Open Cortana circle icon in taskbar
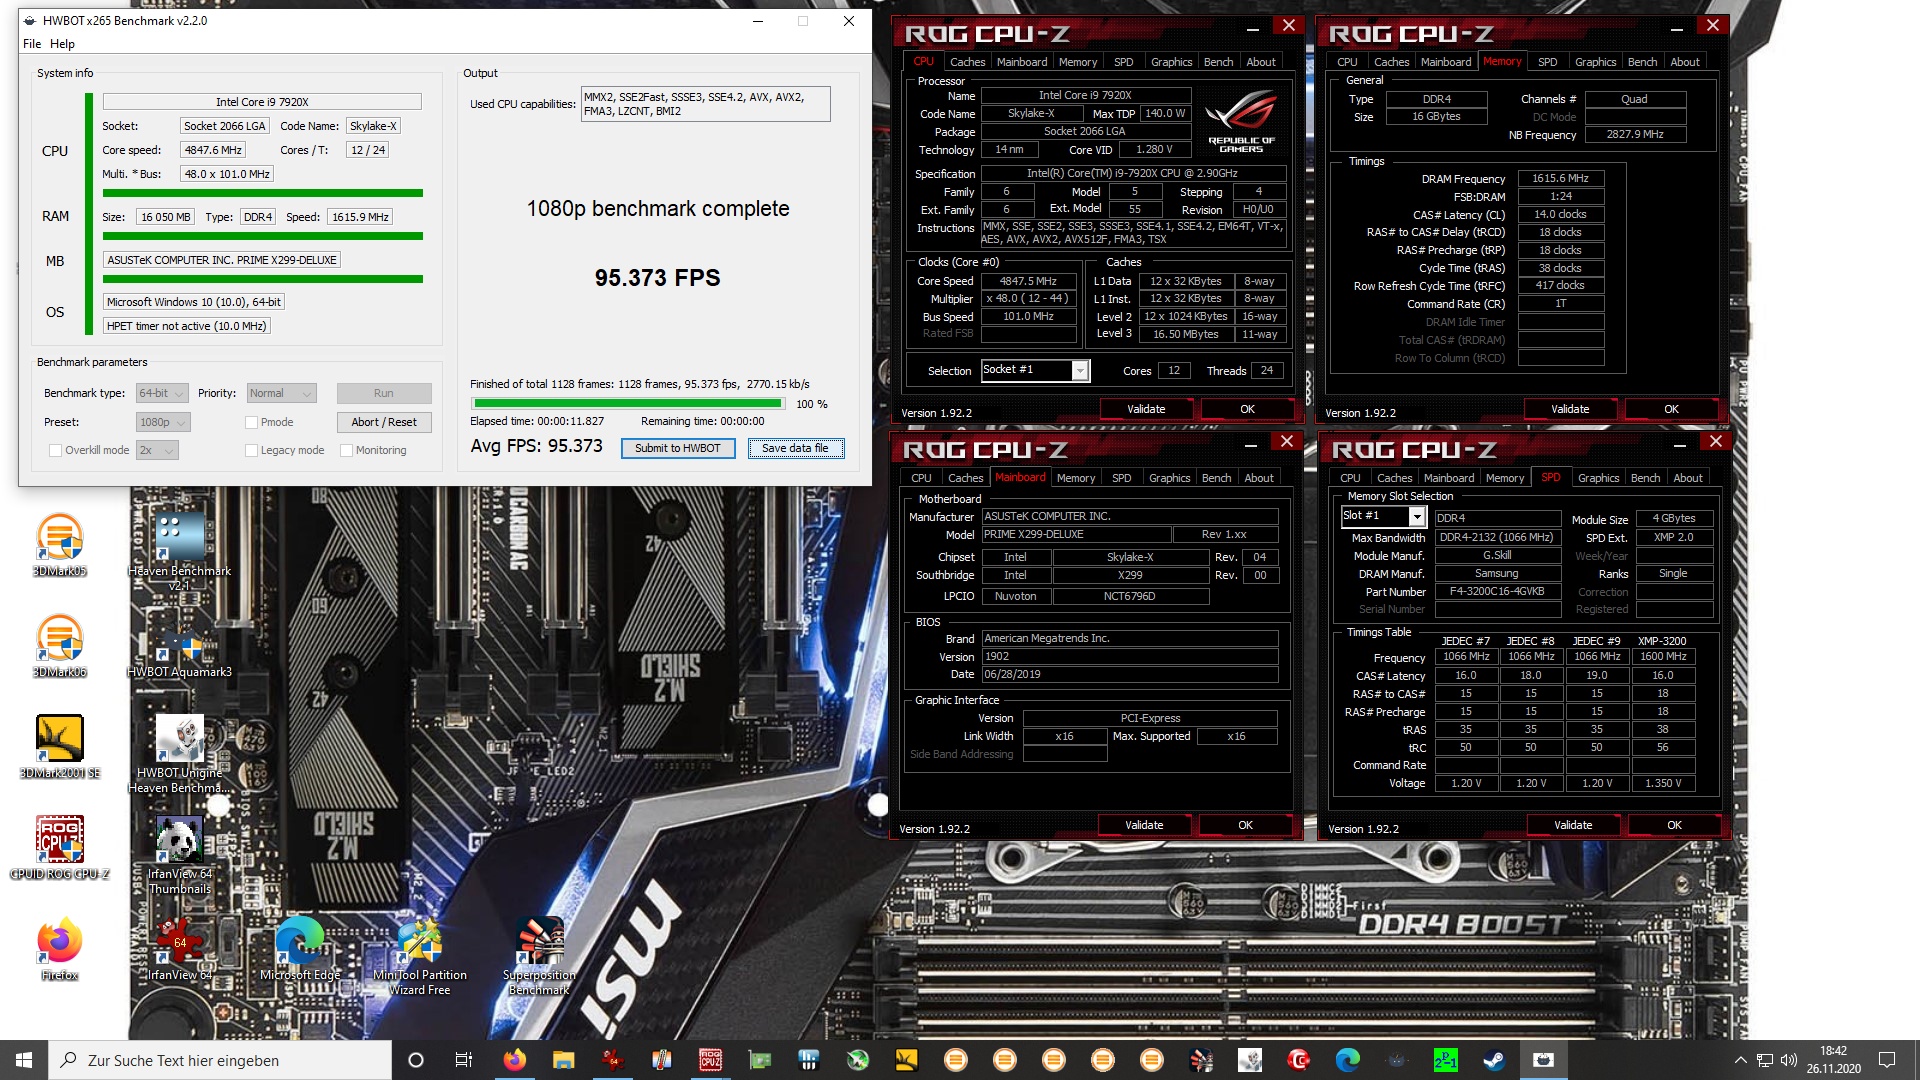1920x1080 pixels. tap(416, 1060)
